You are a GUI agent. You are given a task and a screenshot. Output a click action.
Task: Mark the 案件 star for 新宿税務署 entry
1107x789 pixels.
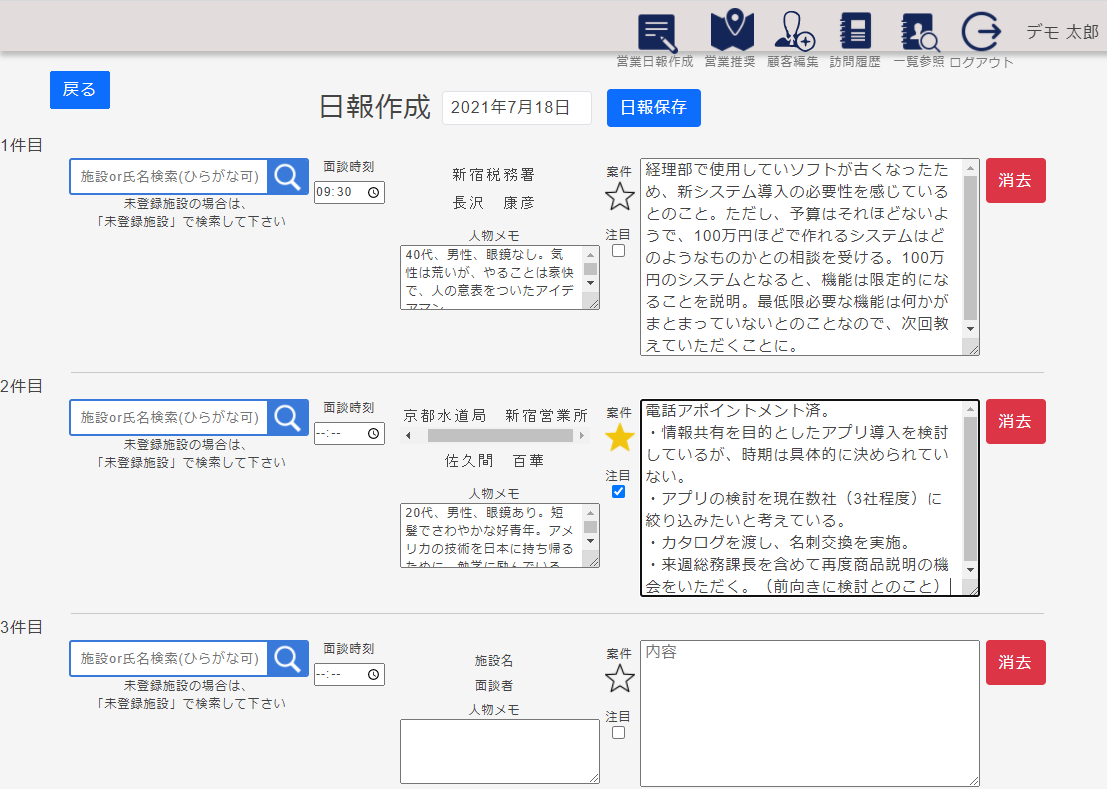[x=620, y=196]
